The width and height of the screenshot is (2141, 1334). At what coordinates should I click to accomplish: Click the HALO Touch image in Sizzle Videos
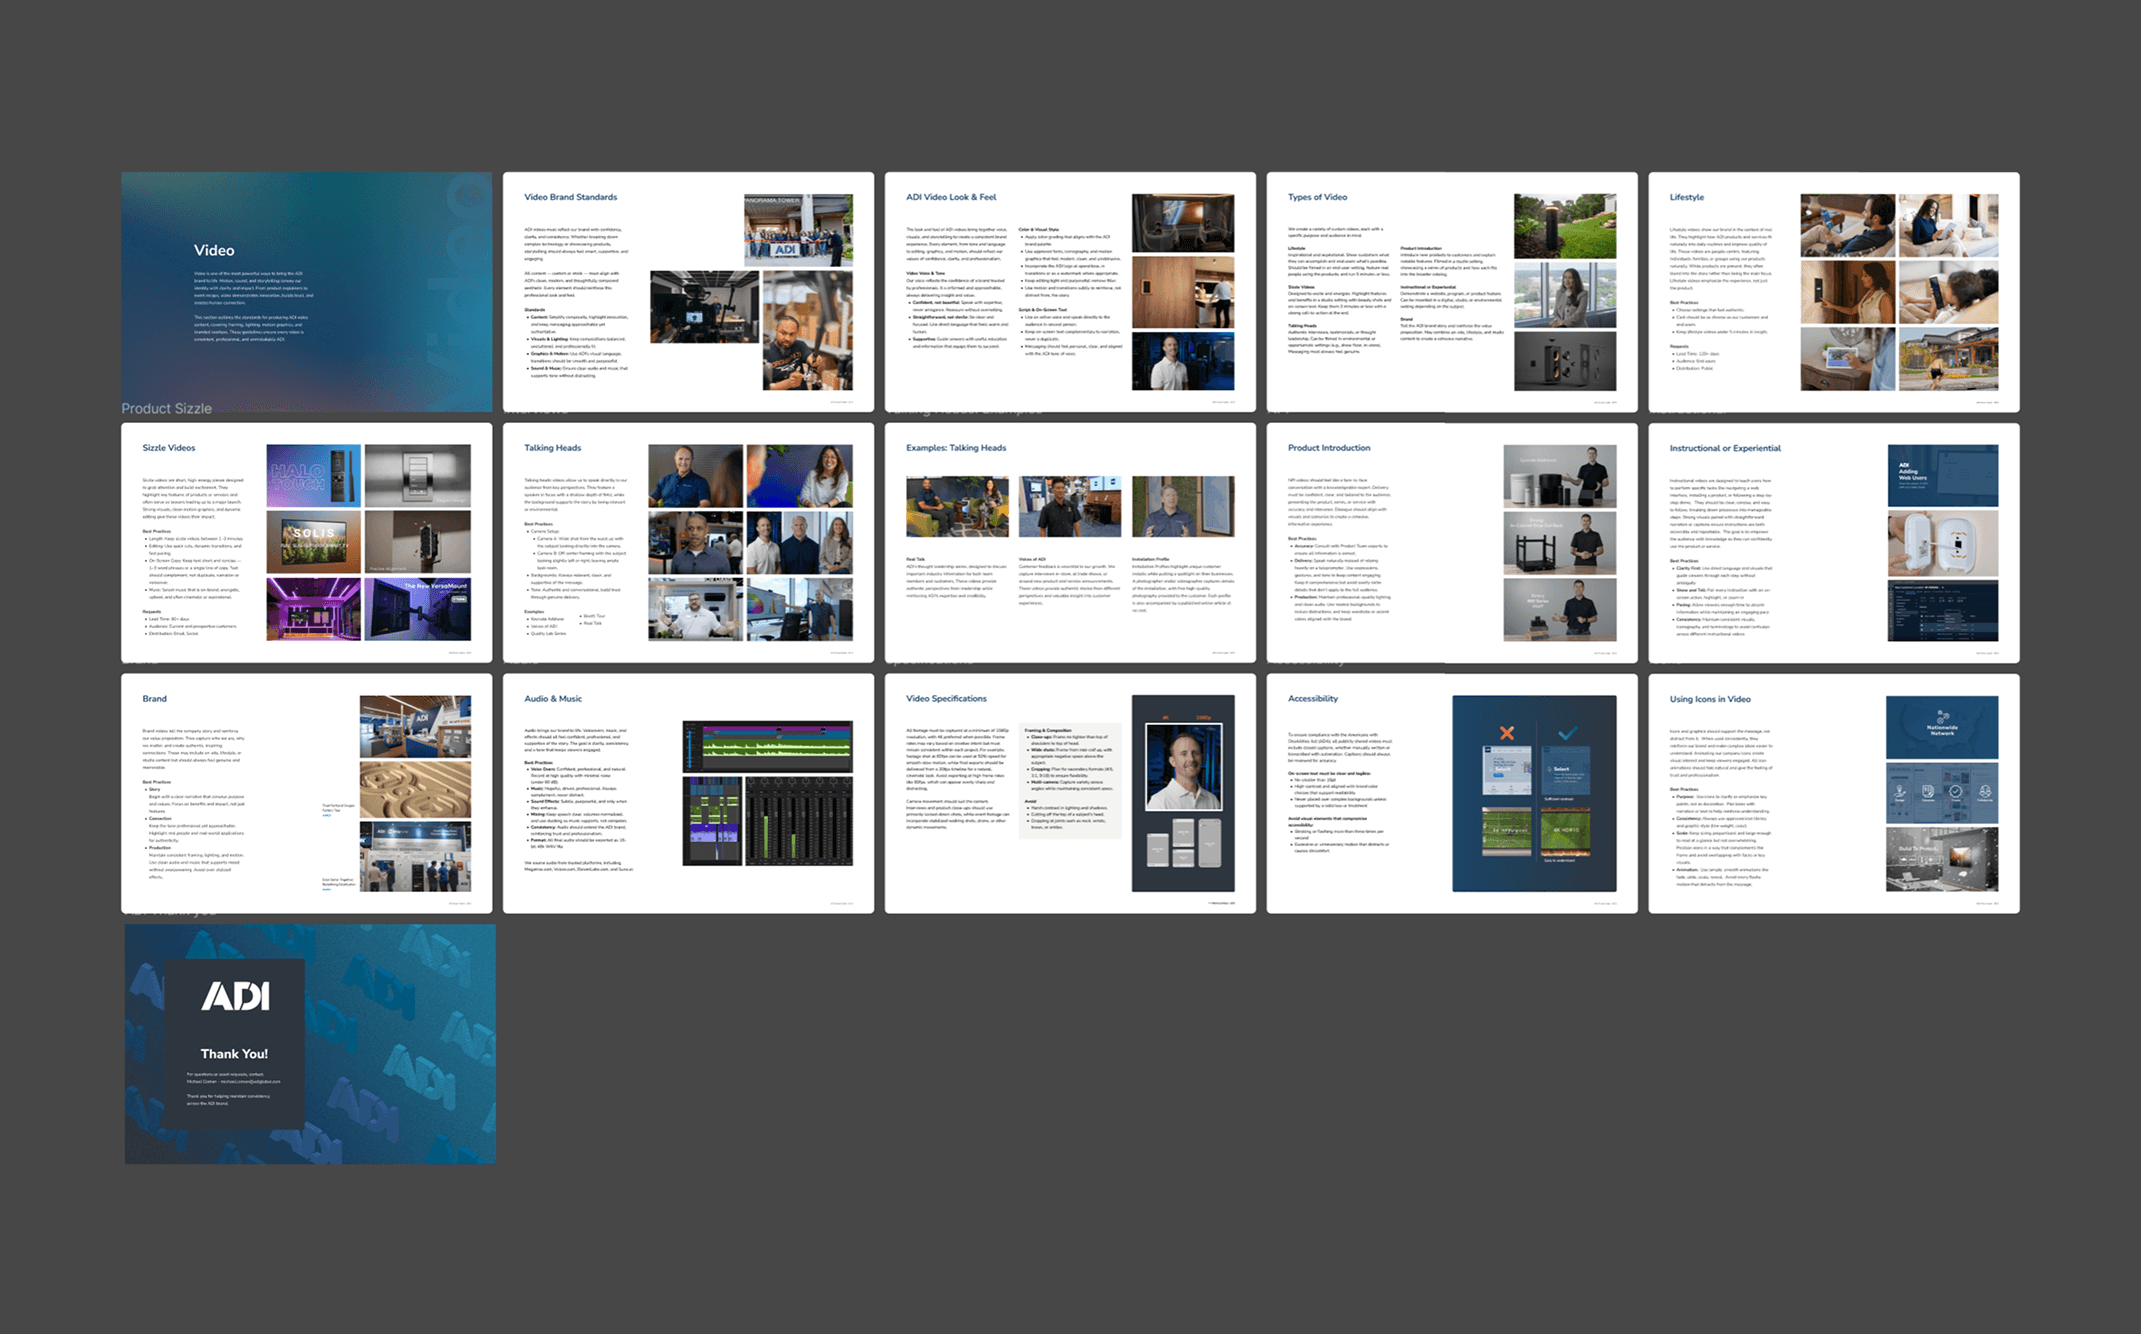click(313, 475)
